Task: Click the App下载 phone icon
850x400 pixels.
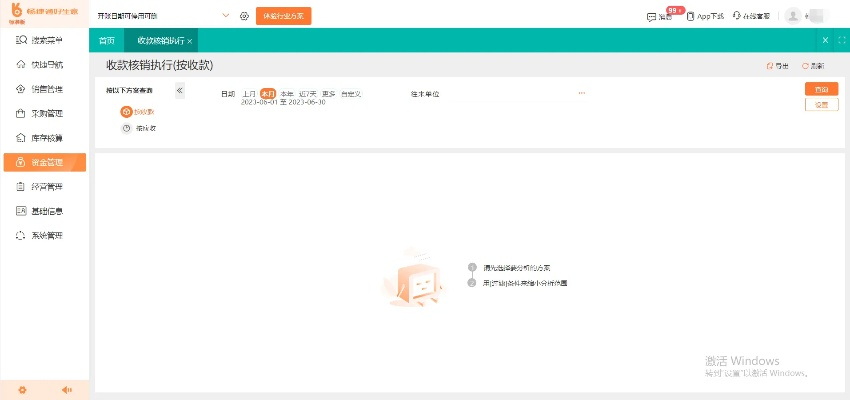Action: 690,16
